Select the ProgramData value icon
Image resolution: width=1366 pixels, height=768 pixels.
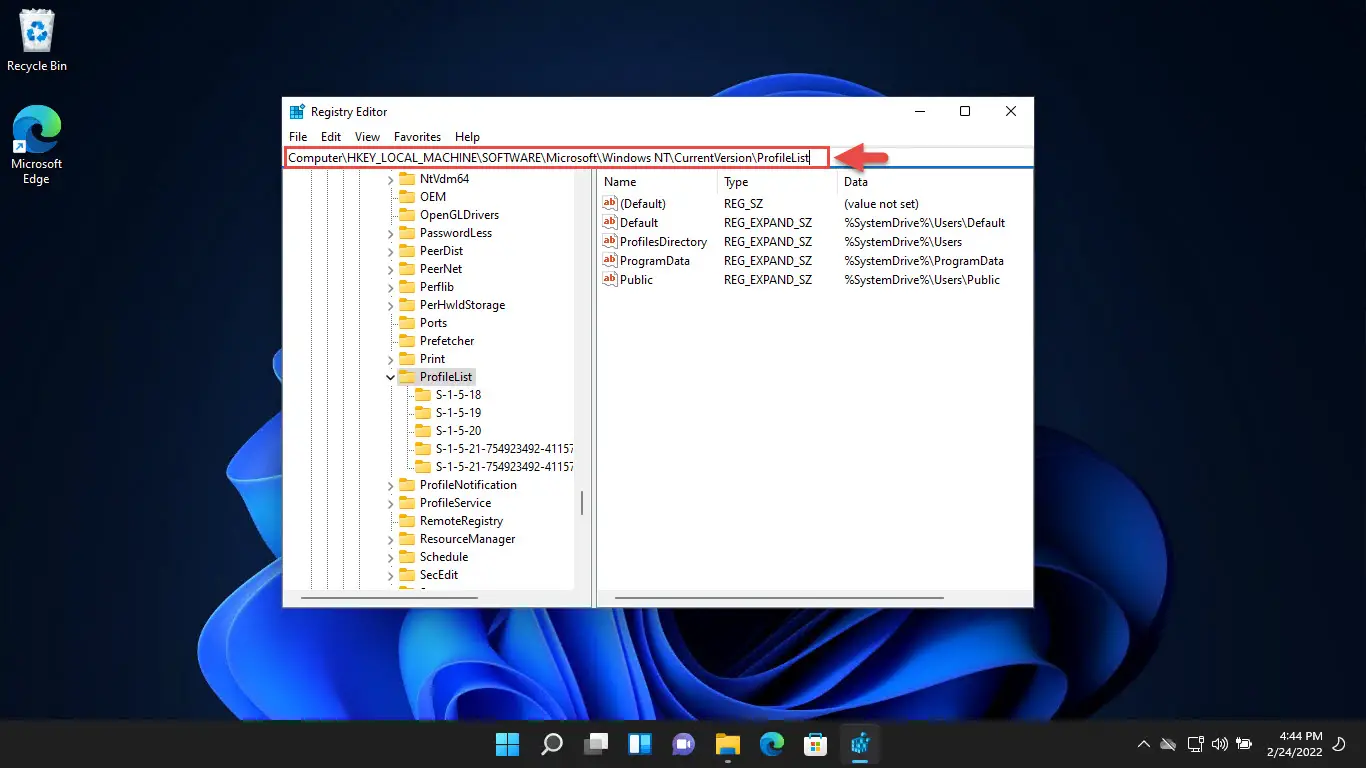(610, 260)
